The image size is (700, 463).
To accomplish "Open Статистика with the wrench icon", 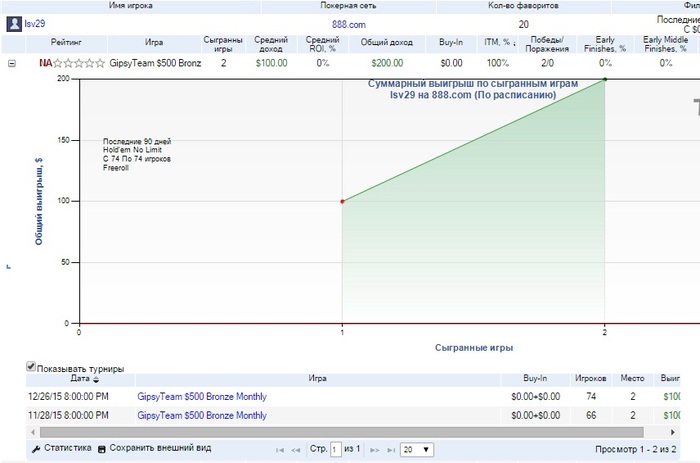I will (x=62, y=448).
